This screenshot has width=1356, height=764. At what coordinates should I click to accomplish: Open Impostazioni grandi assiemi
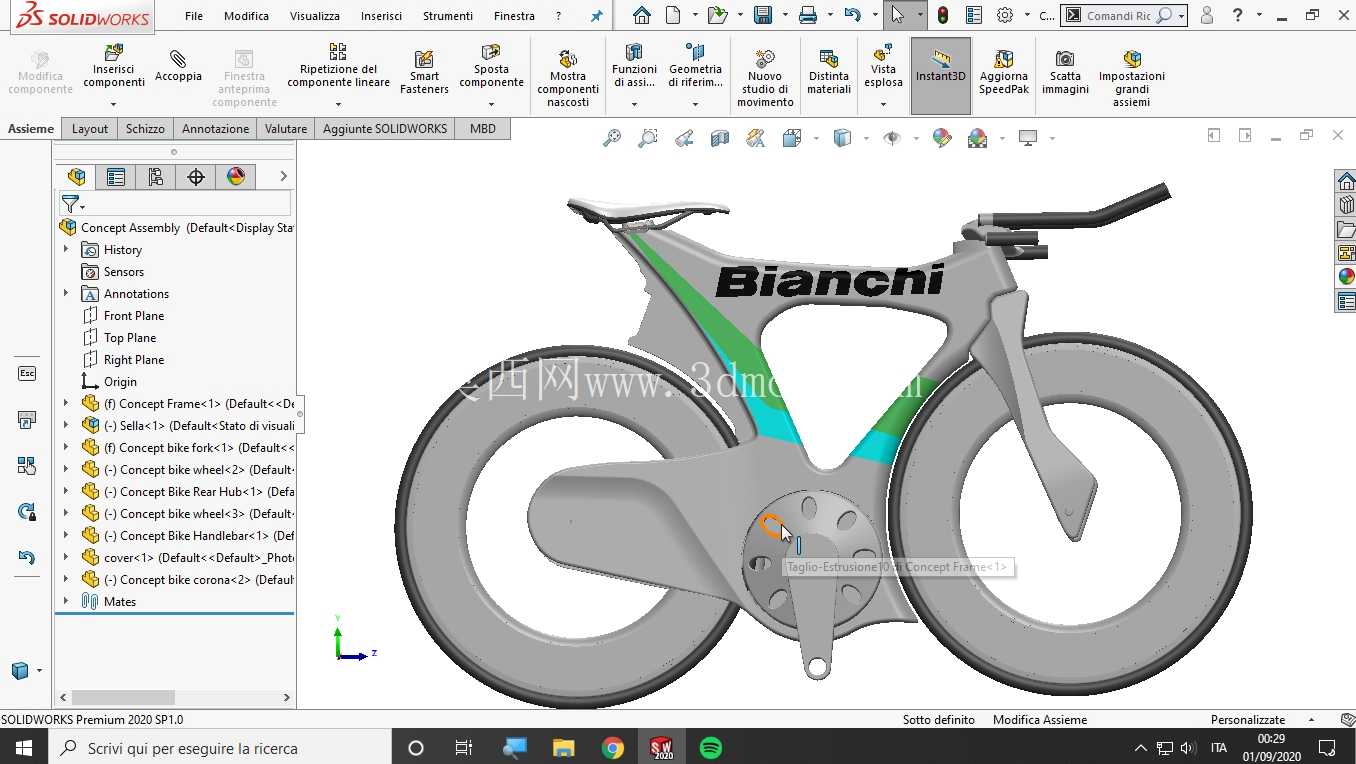click(x=1131, y=78)
